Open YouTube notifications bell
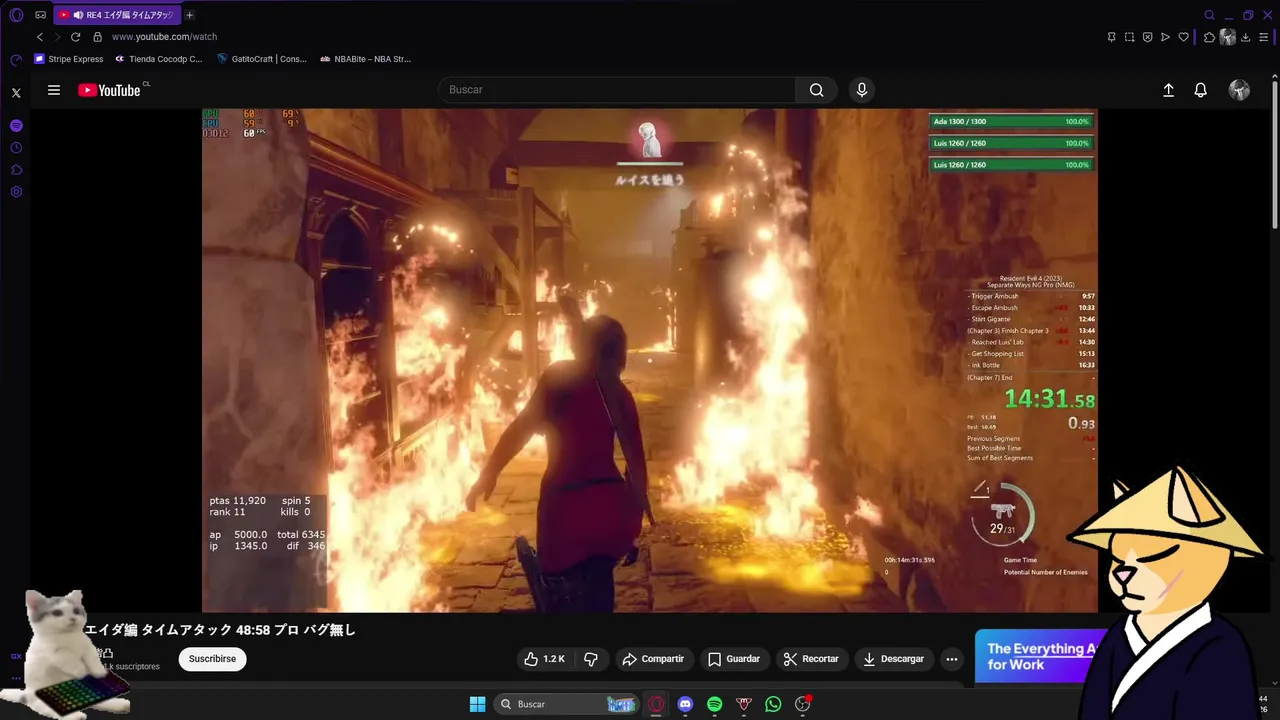Viewport: 1280px width, 720px height. [1201, 90]
